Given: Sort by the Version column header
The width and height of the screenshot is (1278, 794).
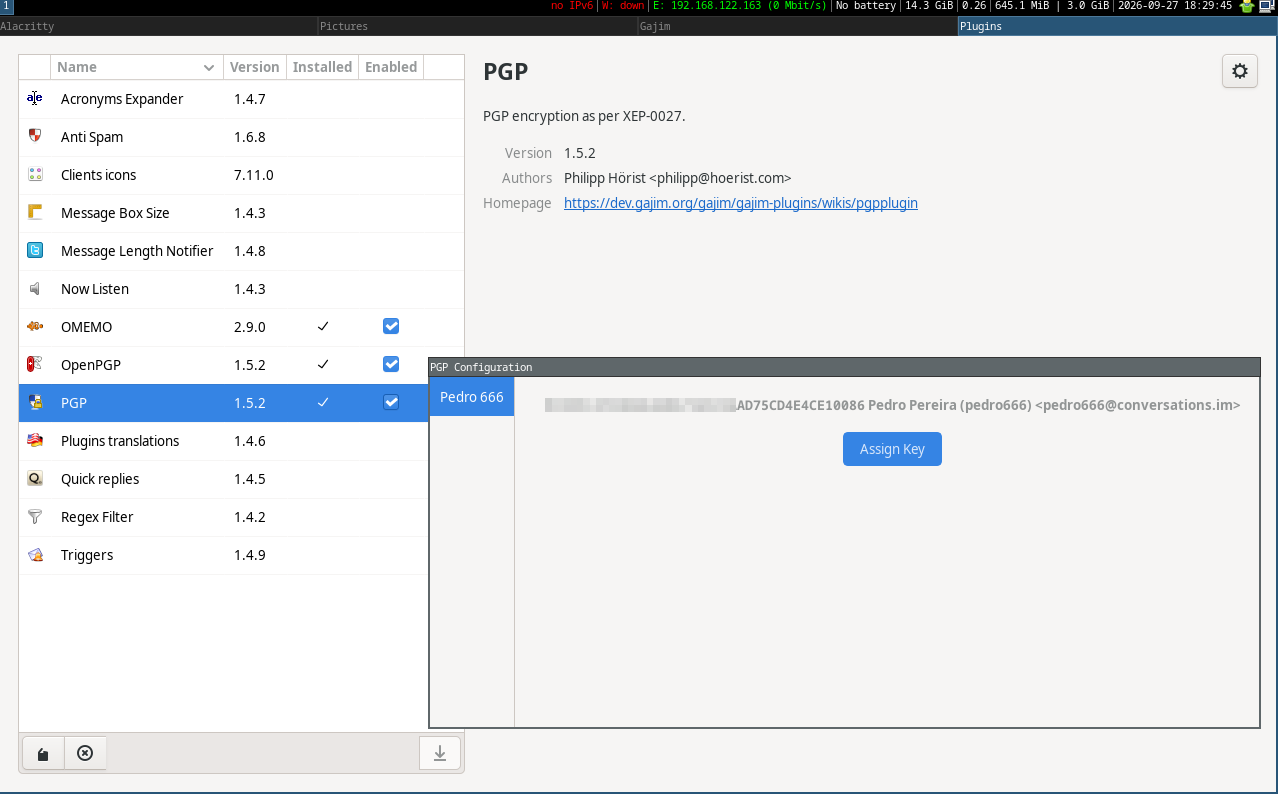Looking at the screenshot, I should 254,67.
